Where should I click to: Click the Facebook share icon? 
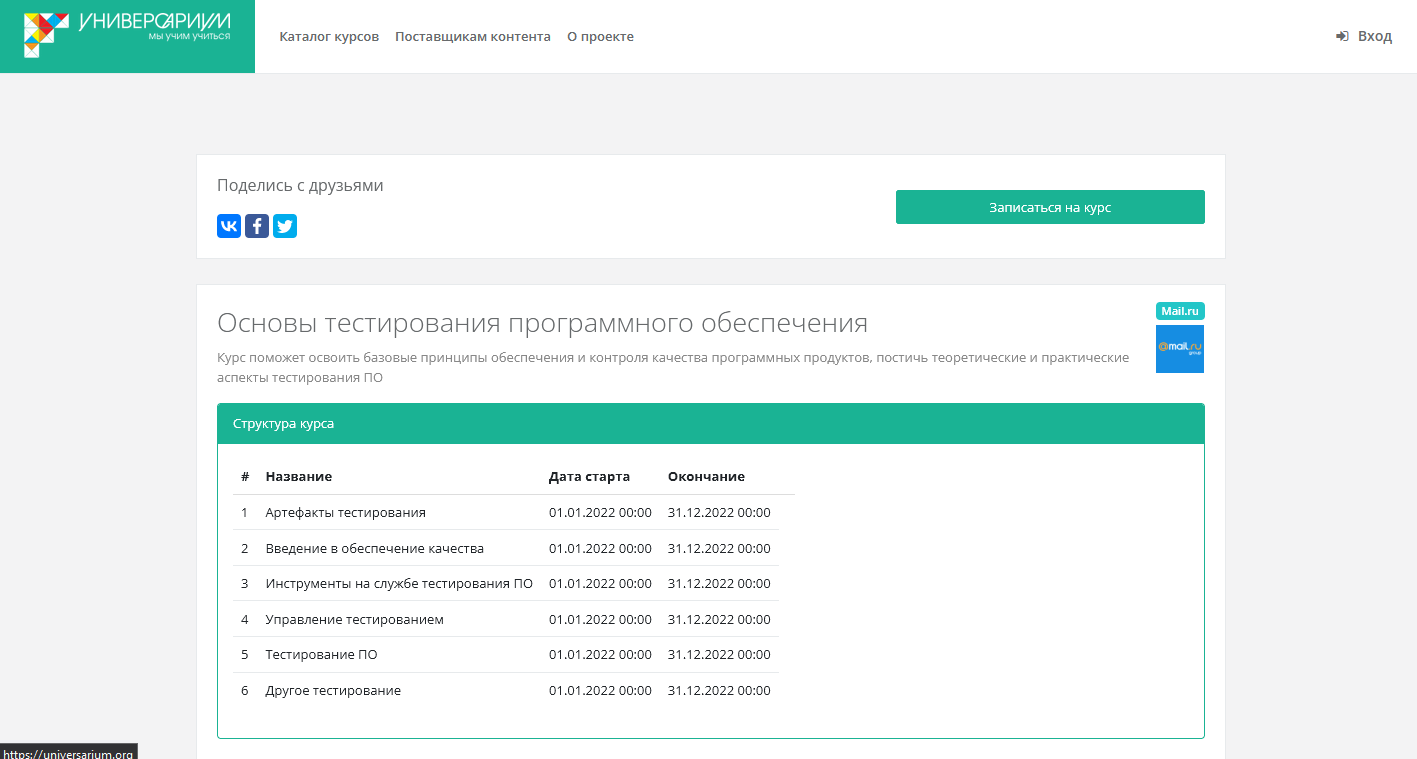[x=256, y=225]
